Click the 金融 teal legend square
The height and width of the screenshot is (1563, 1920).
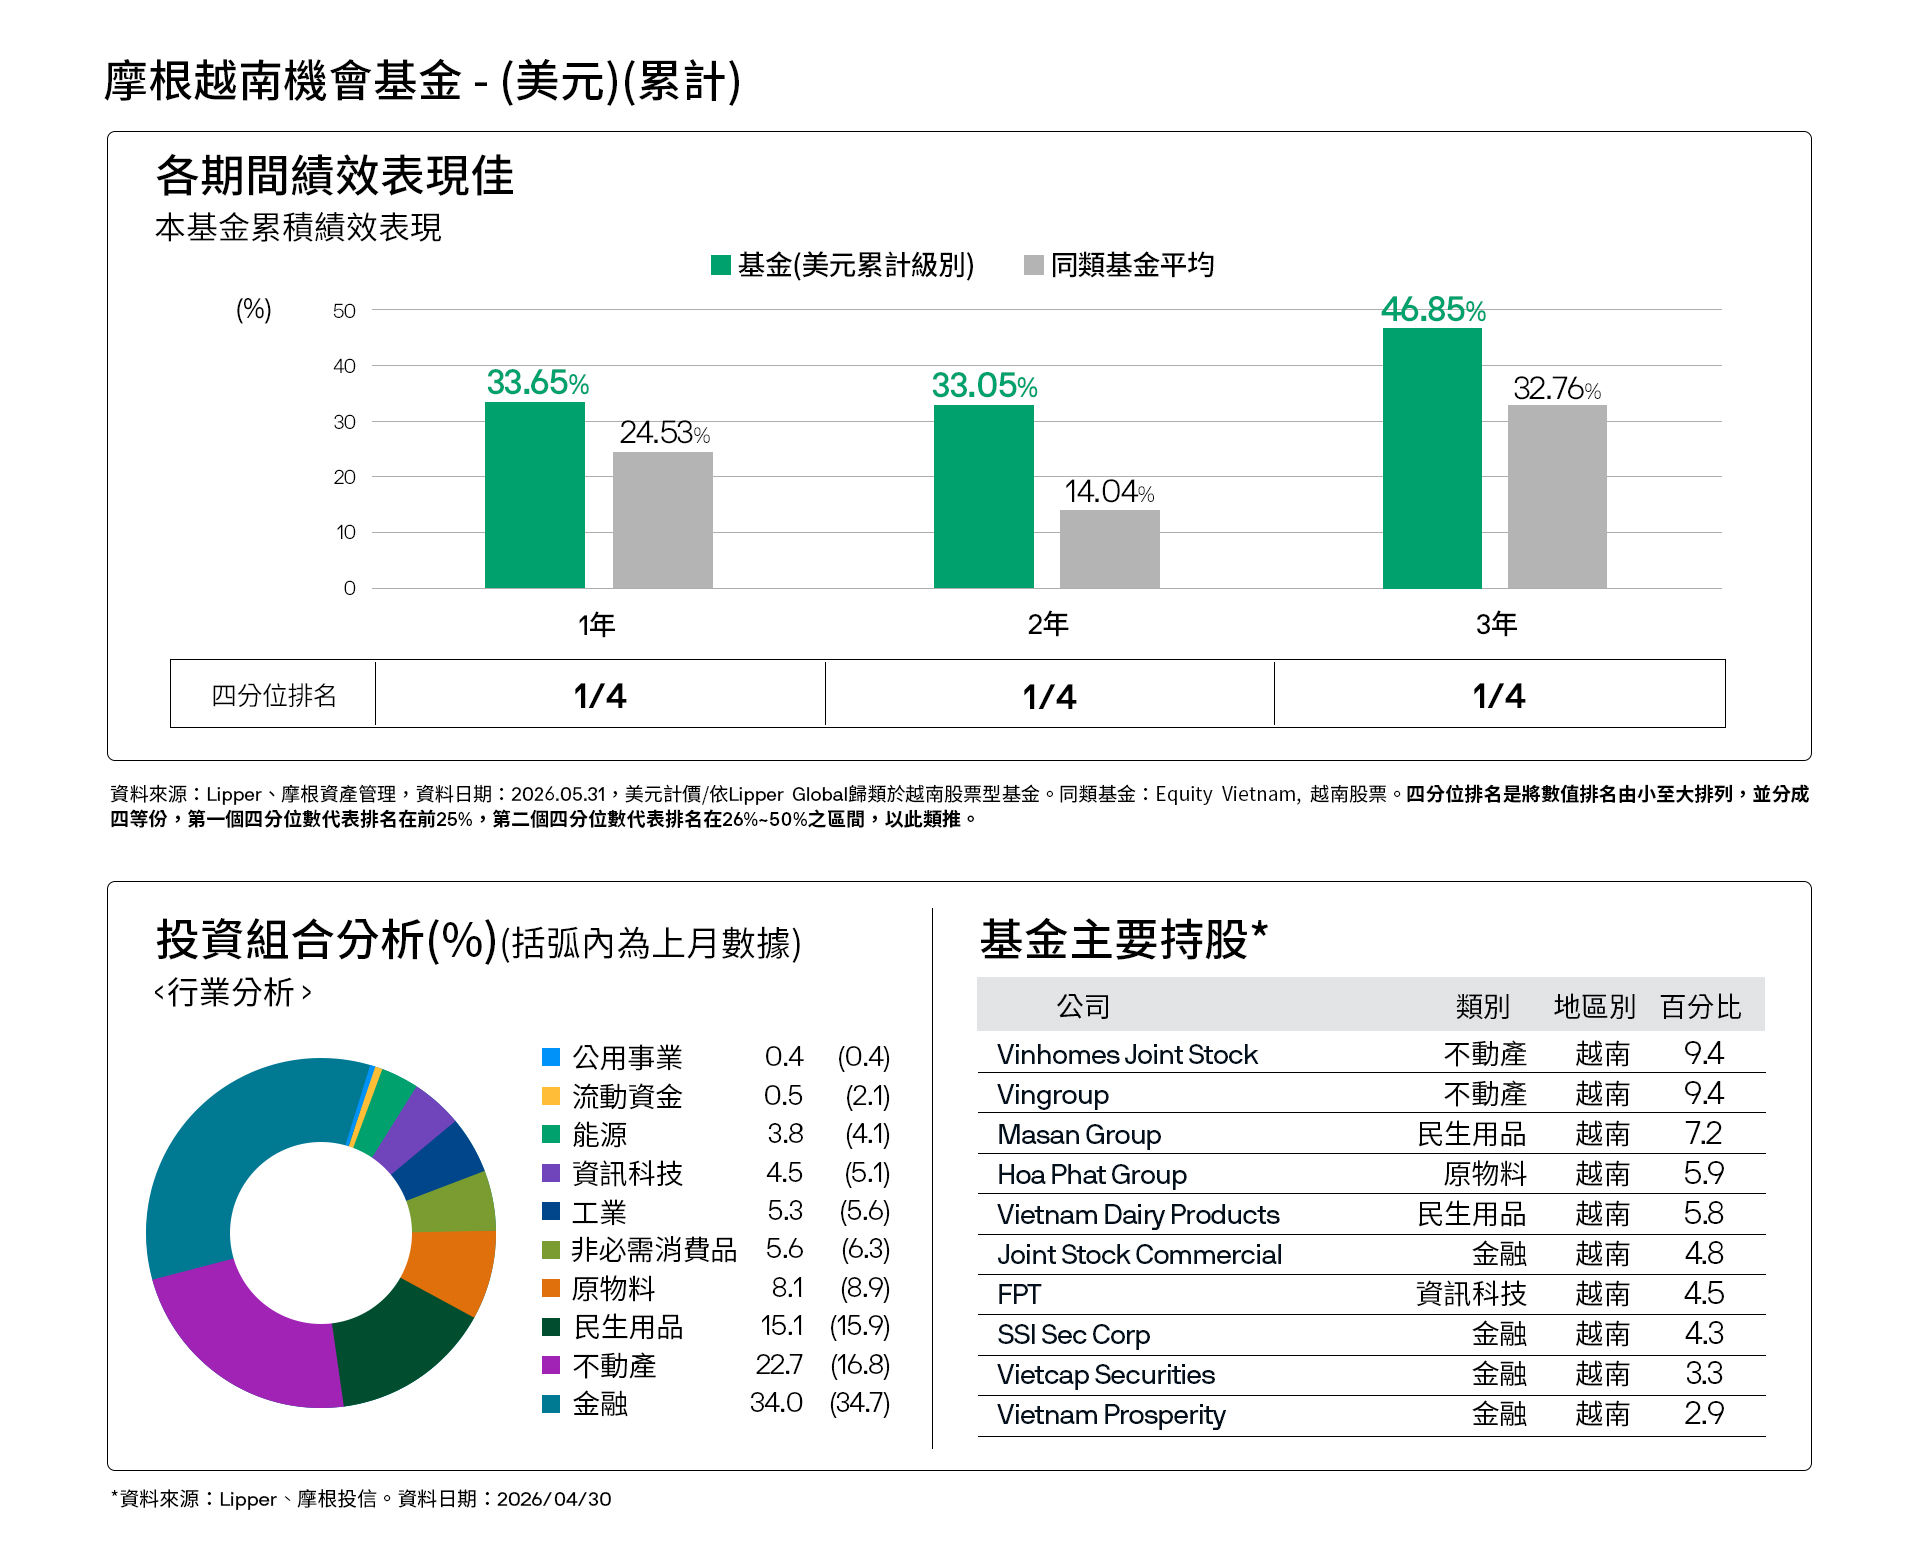click(x=551, y=1404)
